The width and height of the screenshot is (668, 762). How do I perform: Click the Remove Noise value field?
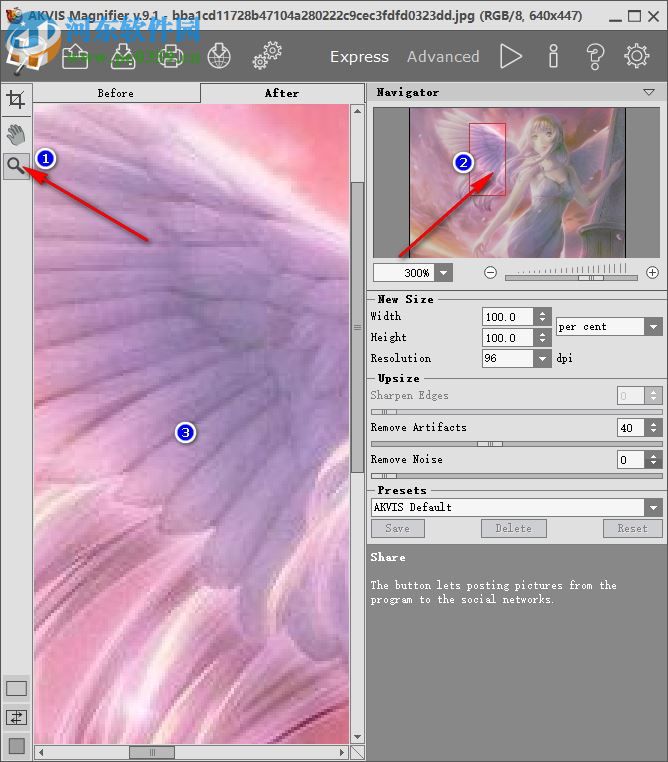pyautogui.click(x=631, y=459)
